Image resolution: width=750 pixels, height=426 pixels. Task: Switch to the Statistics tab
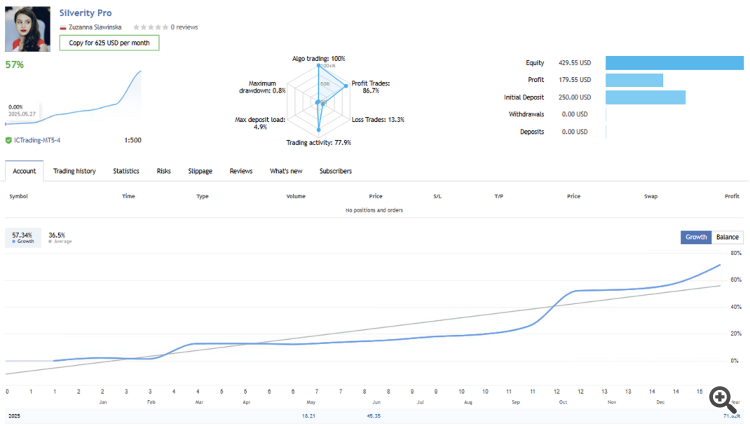tap(126, 171)
